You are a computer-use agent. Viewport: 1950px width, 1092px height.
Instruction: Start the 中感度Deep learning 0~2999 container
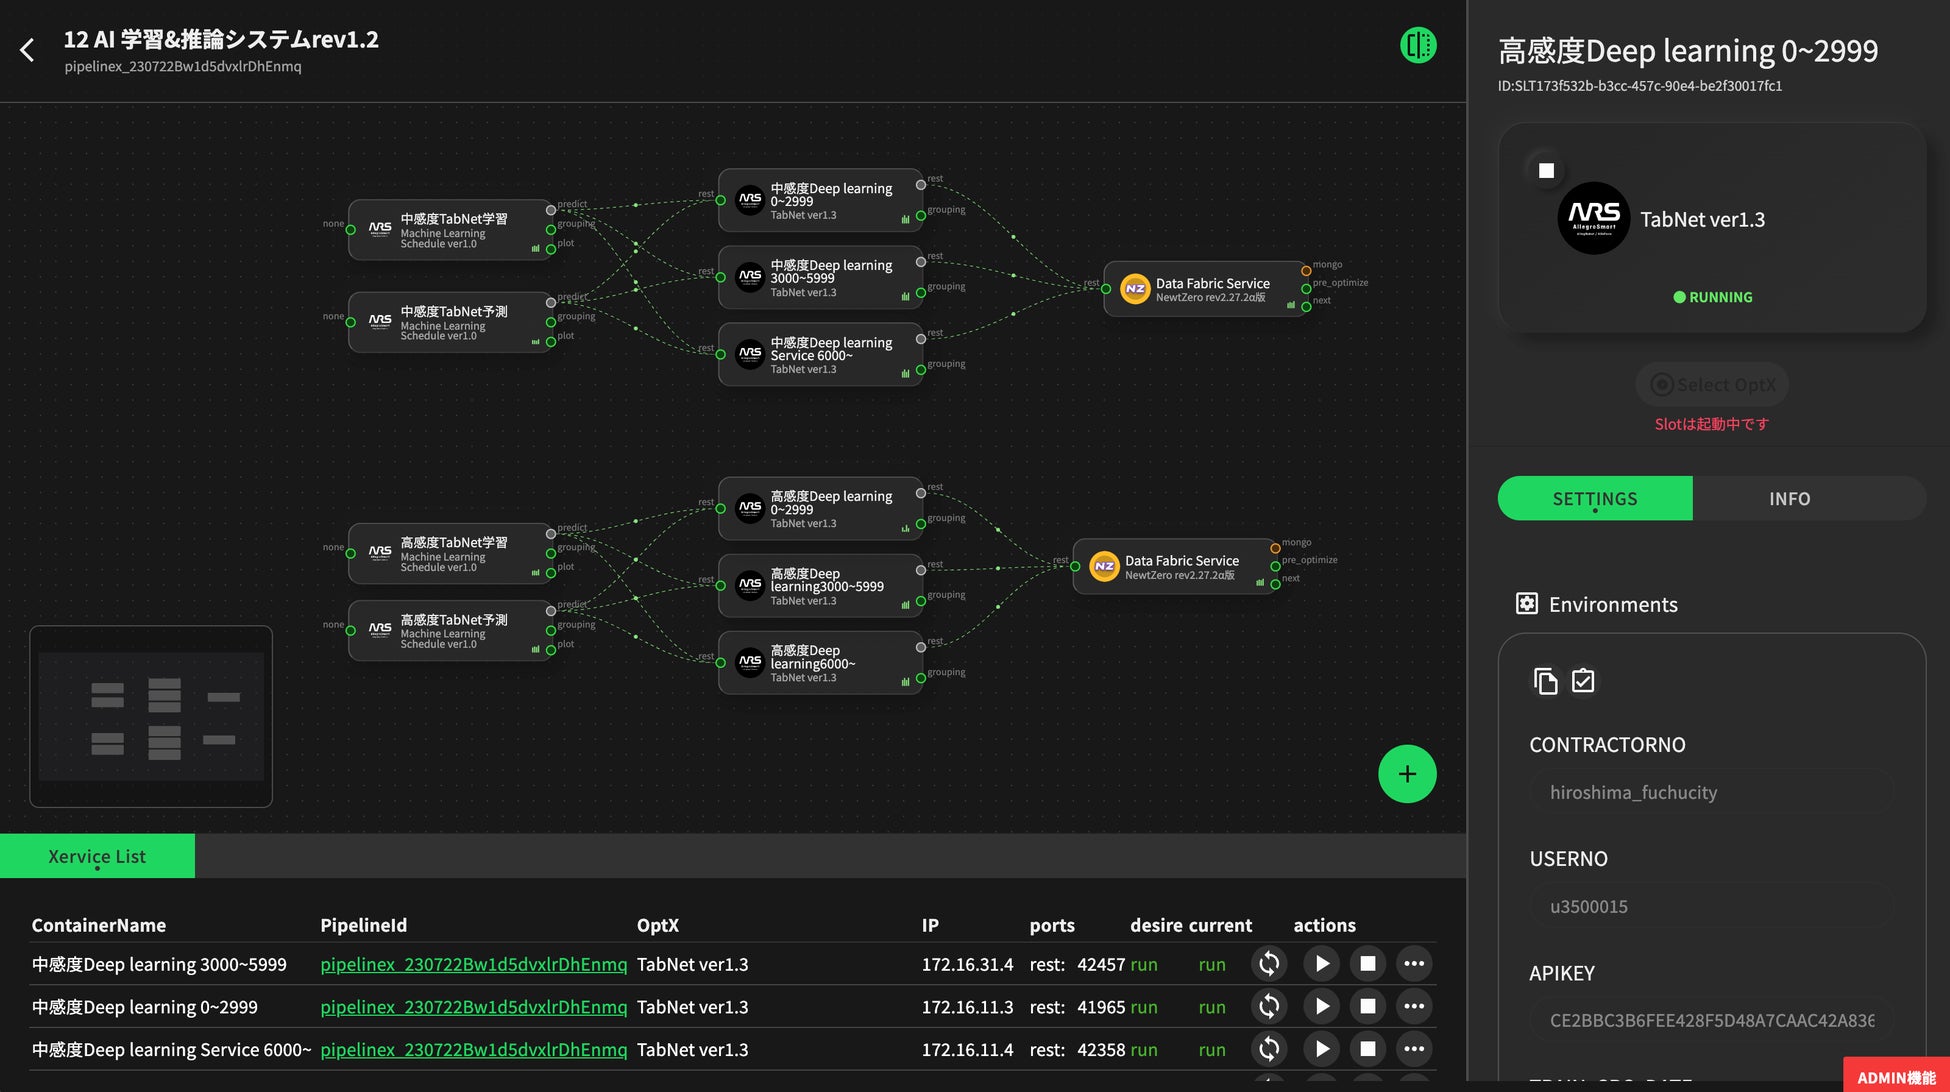[x=1321, y=1007]
